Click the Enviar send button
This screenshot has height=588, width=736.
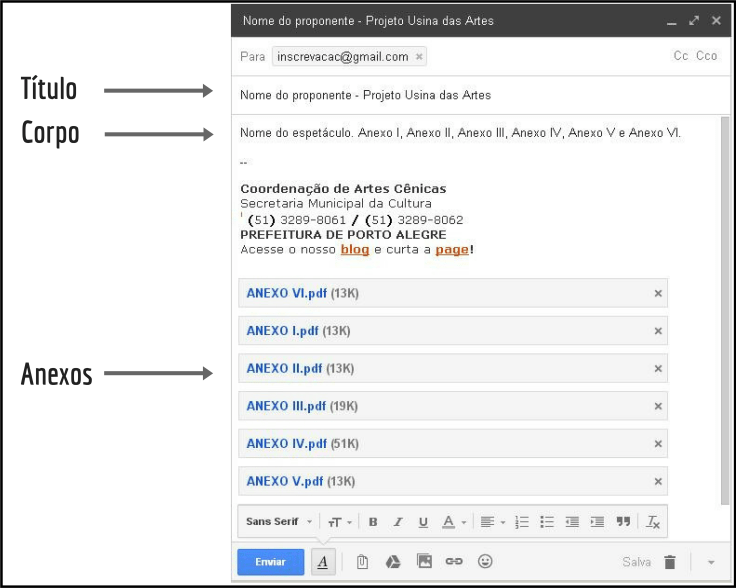tap(270, 562)
